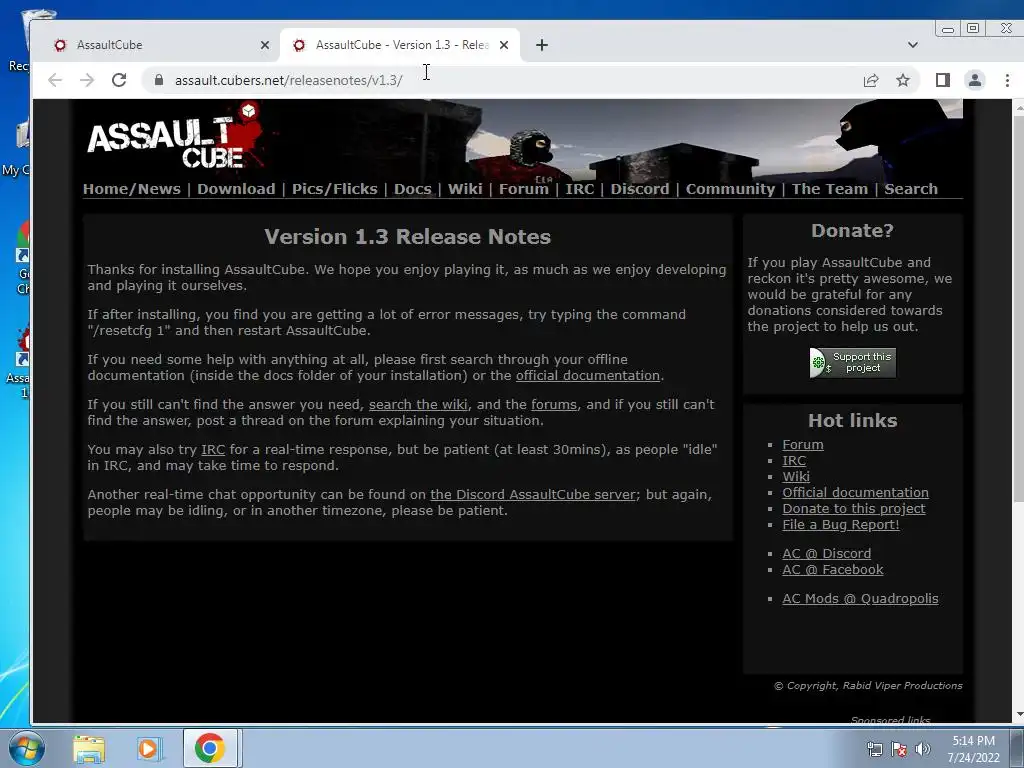Bookmark this page with the star icon
1024x768 pixels.
[903, 80]
